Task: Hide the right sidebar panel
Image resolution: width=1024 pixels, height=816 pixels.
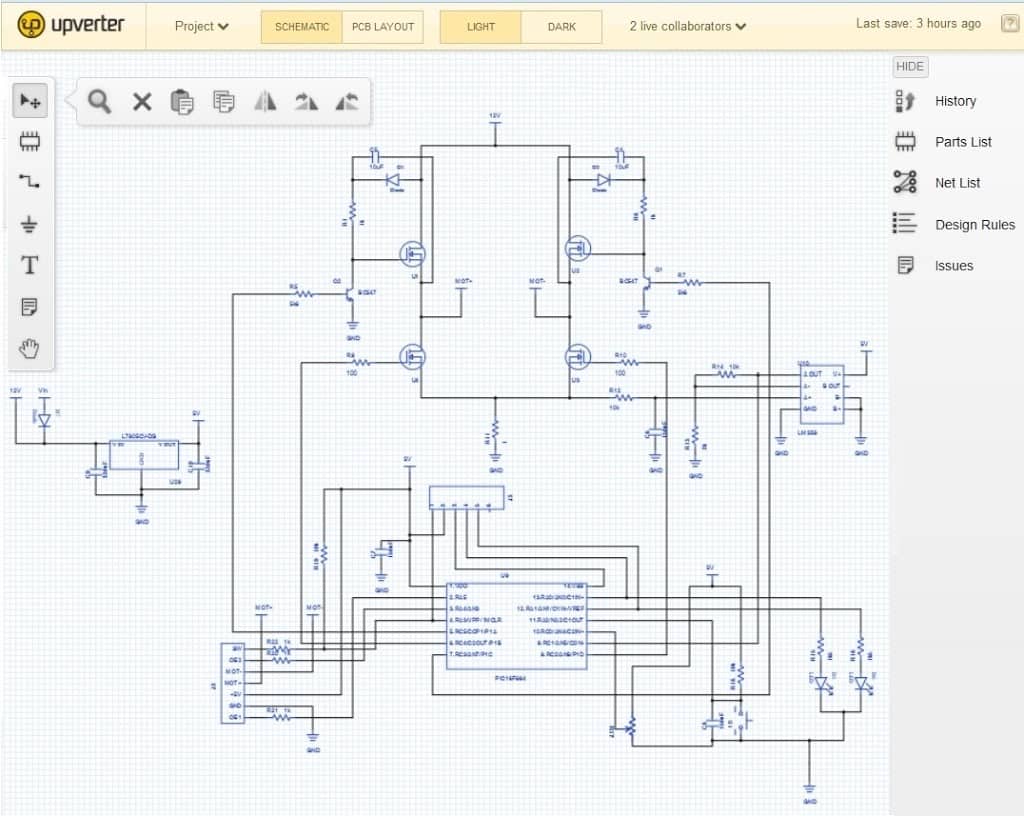Action: coord(909,66)
